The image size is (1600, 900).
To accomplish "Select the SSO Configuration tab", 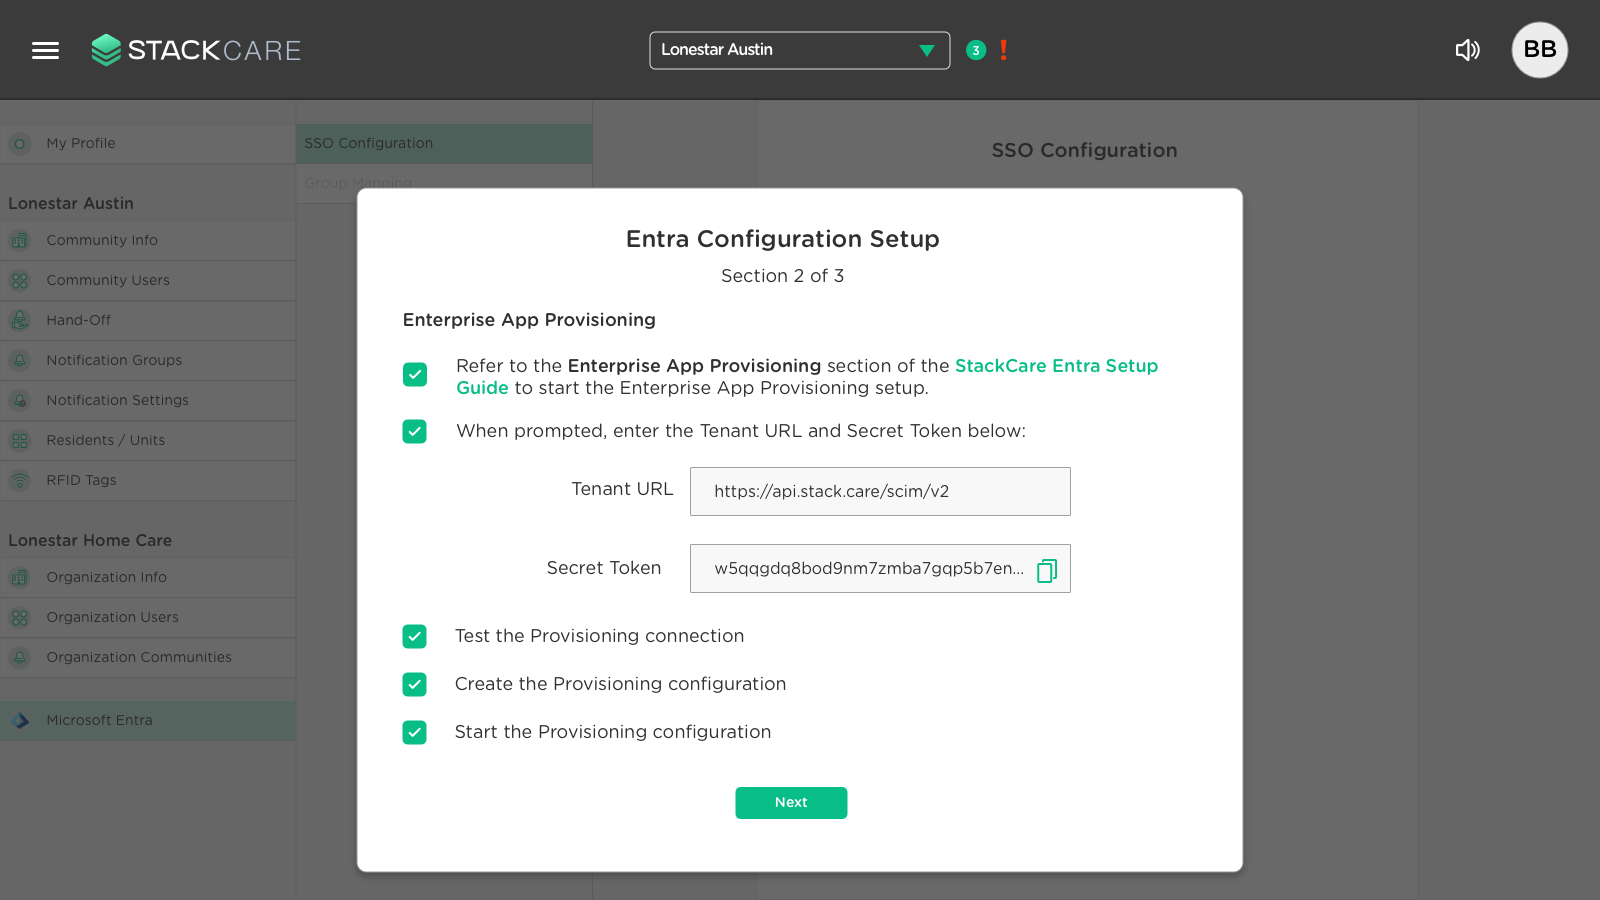I will tap(444, 144).
